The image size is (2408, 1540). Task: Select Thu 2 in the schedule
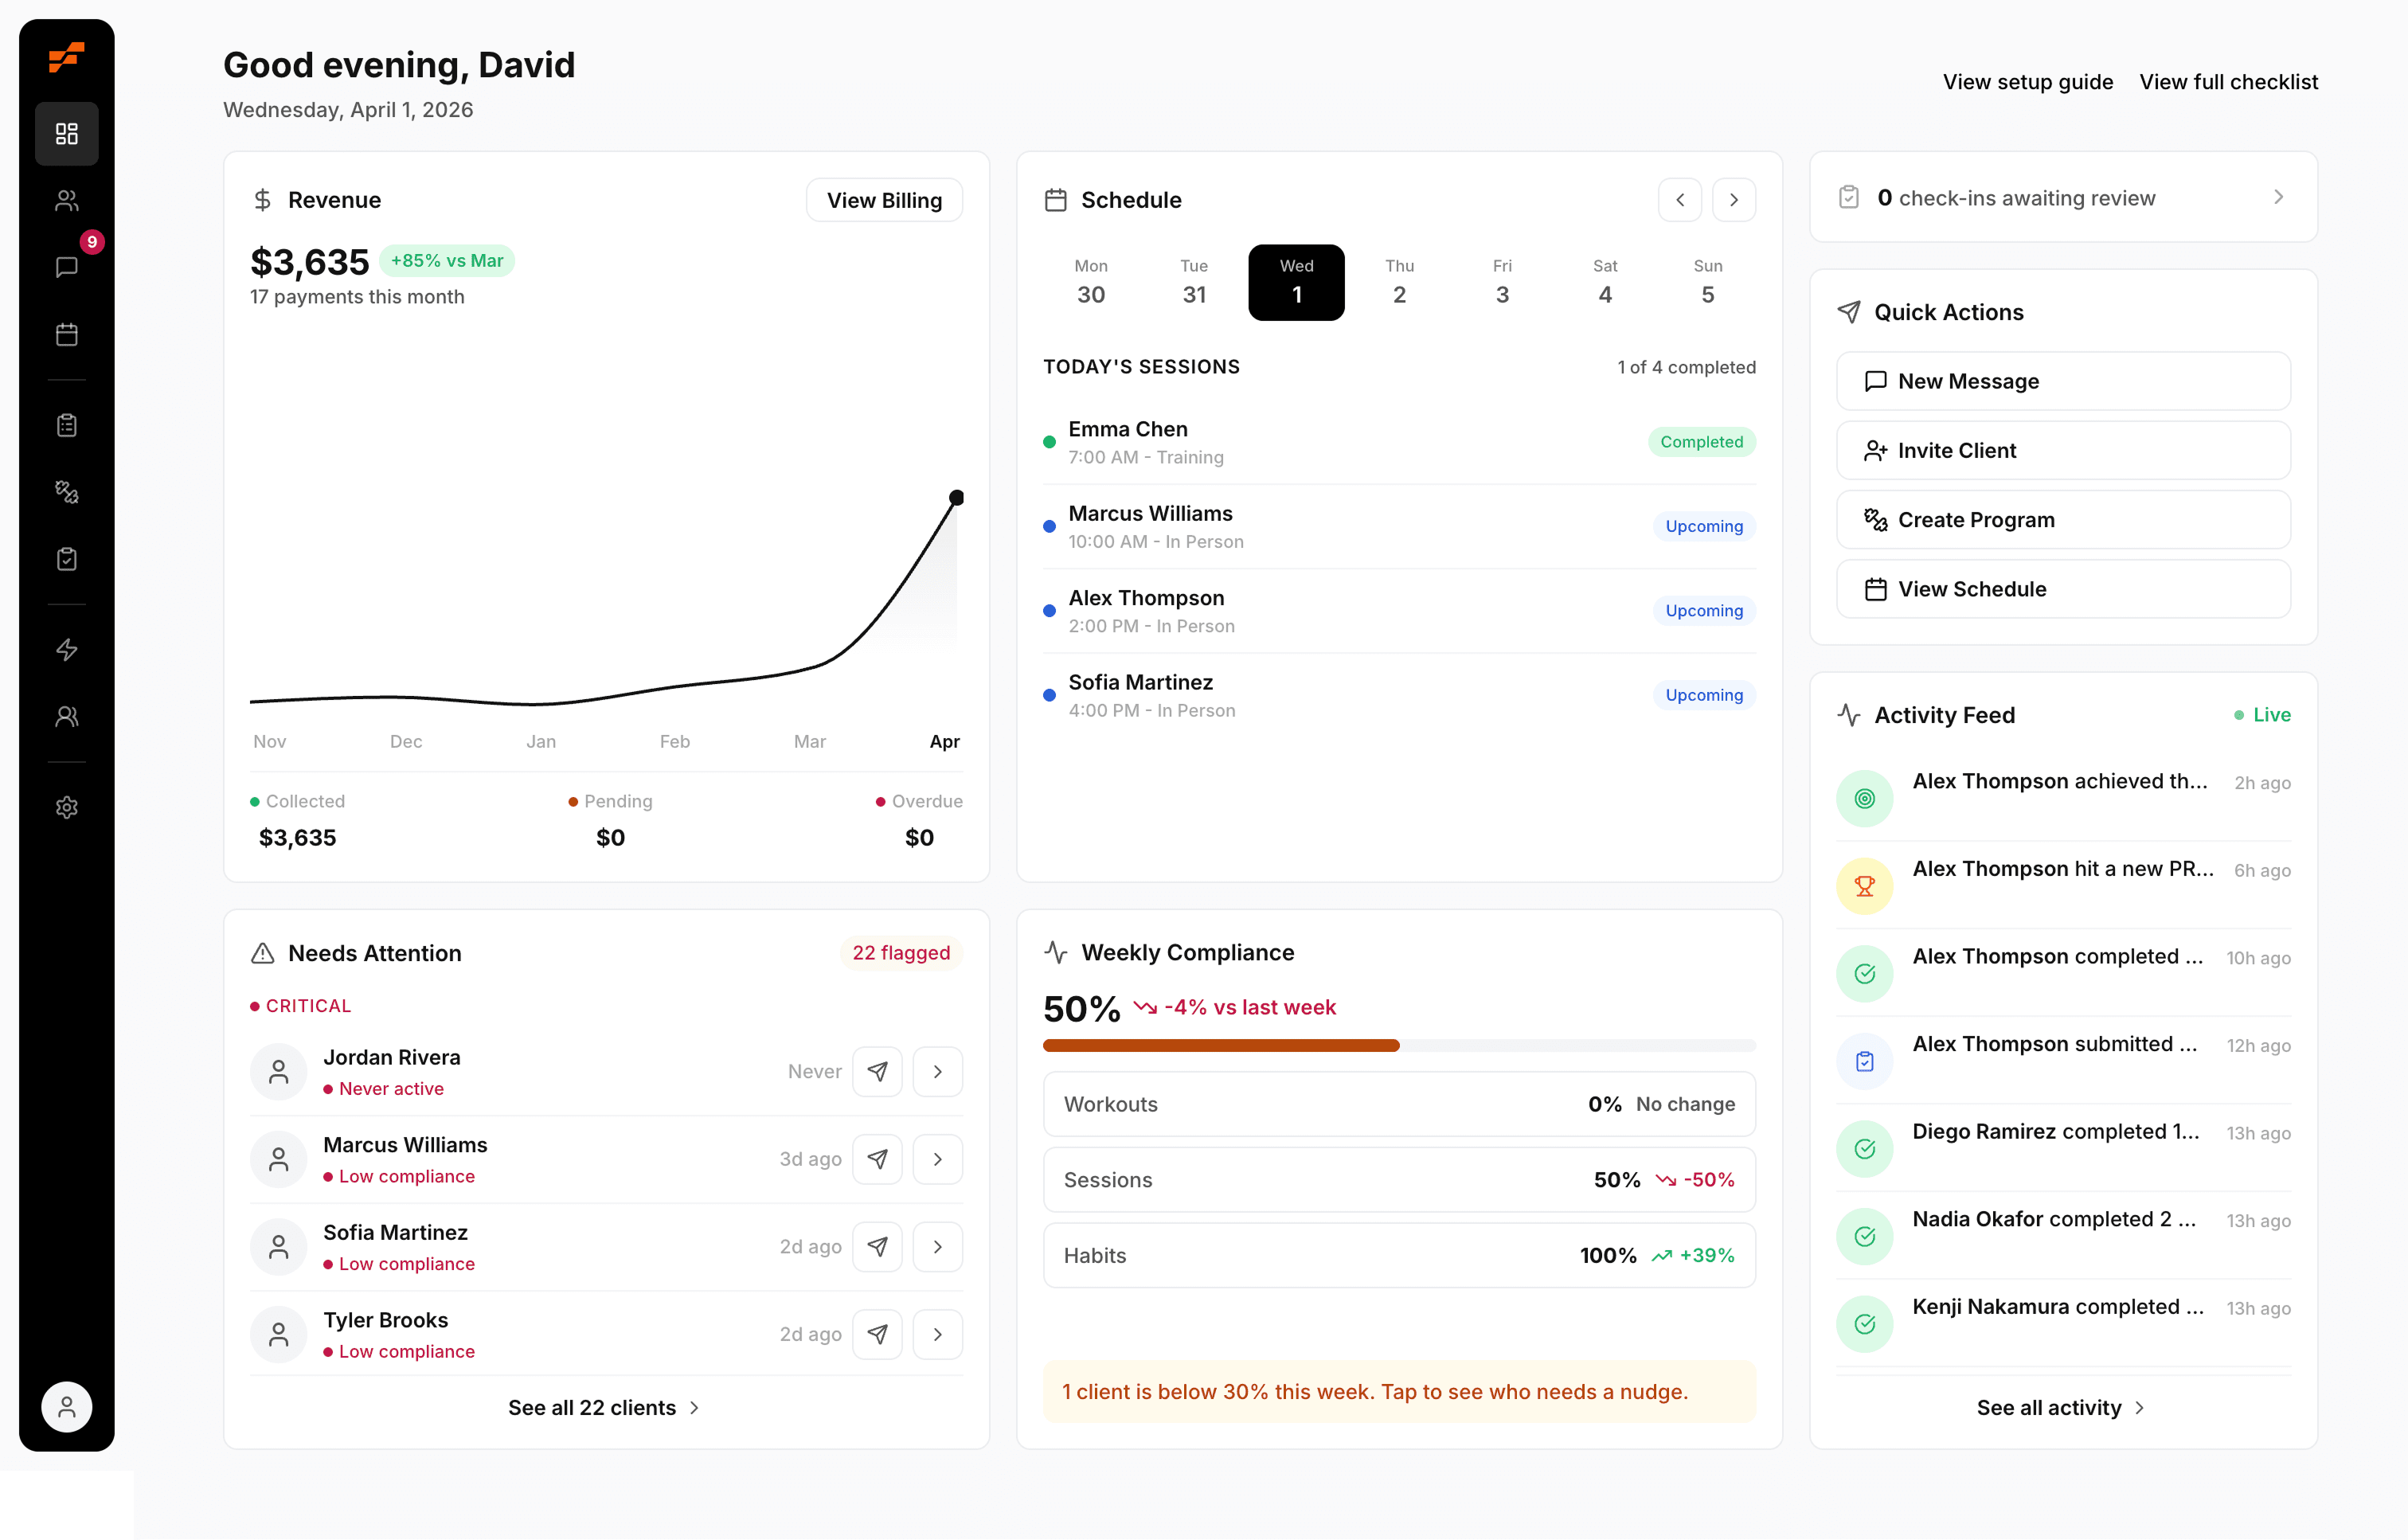tap(1399, 282)
